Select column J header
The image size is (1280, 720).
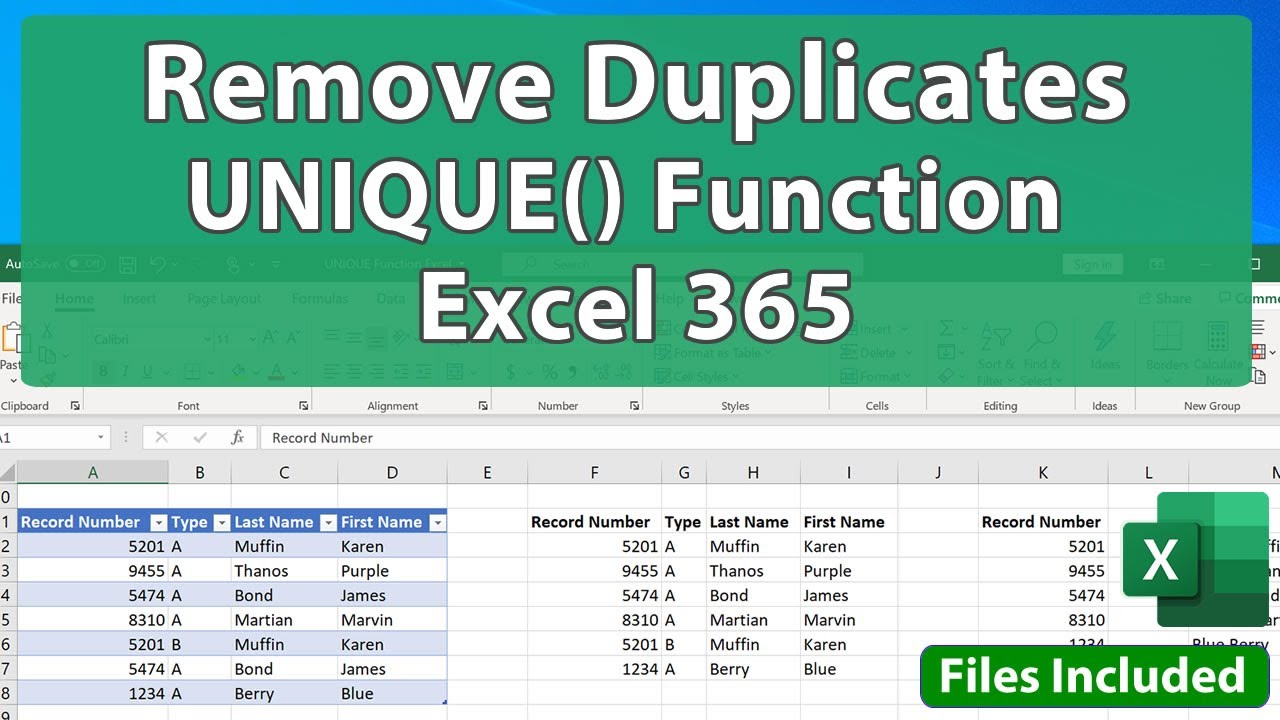tap(938, 473)
